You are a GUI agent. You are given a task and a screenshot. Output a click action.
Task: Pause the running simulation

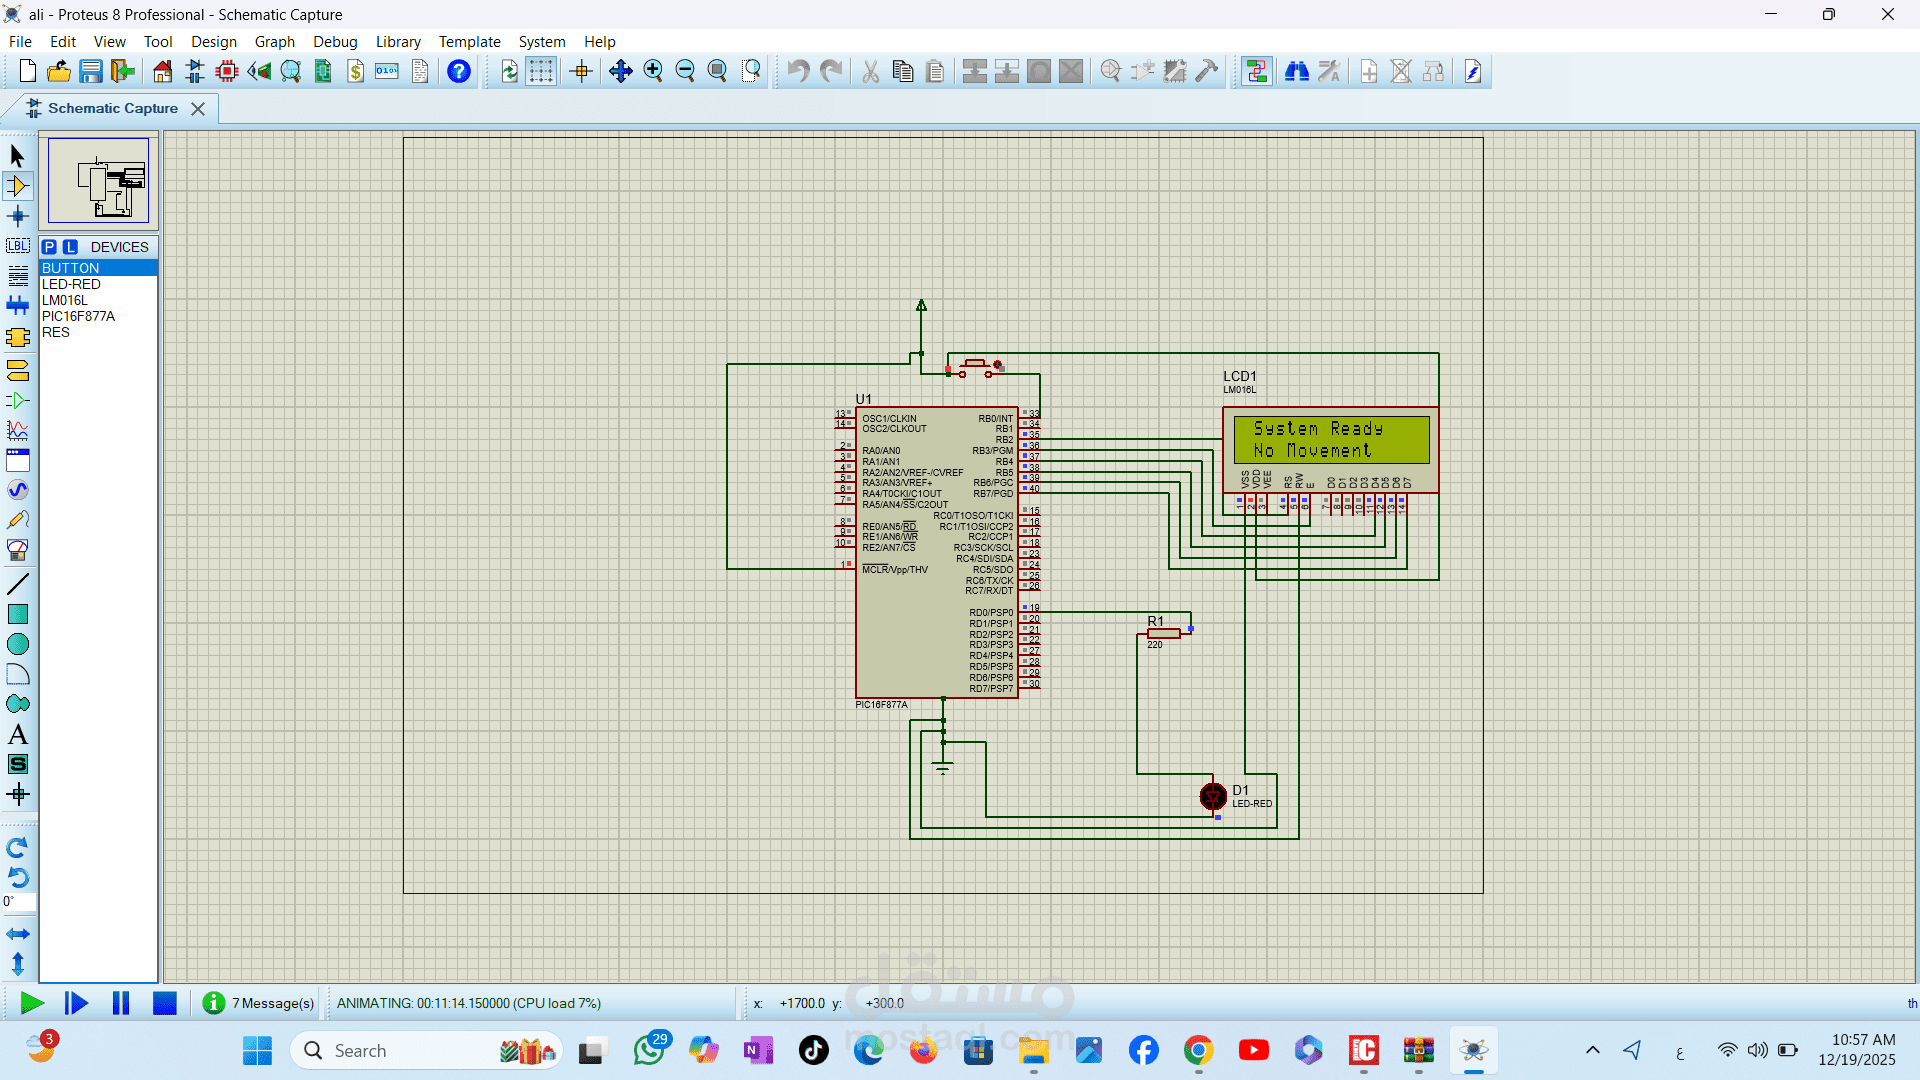120,1003
